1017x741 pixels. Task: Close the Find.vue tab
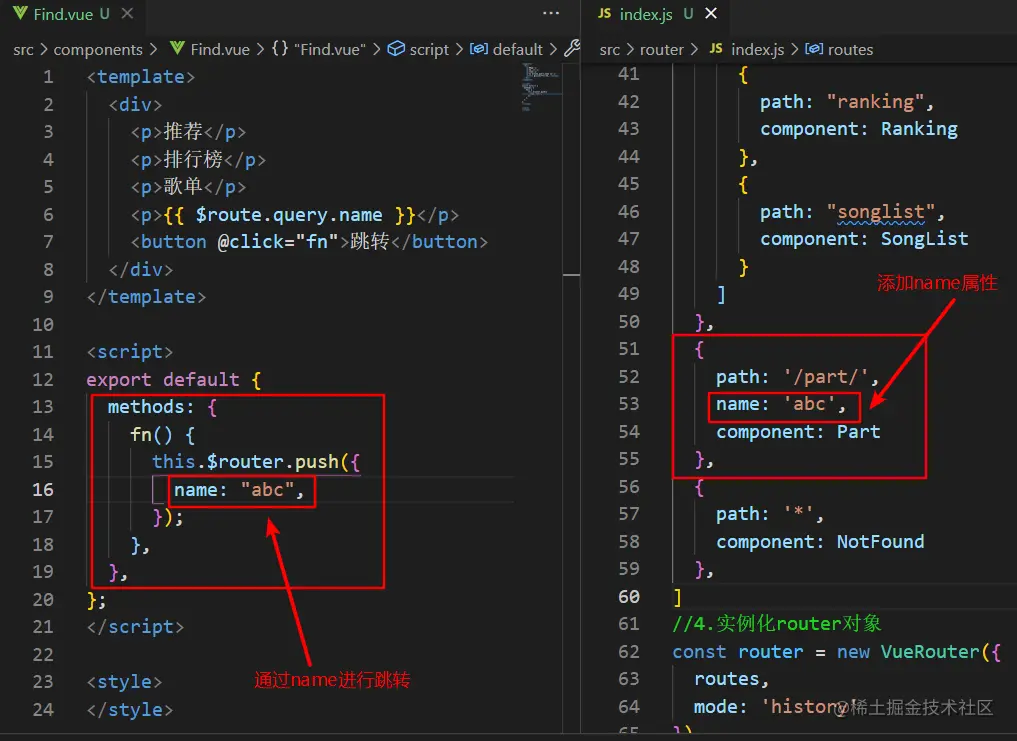[127, 14]
